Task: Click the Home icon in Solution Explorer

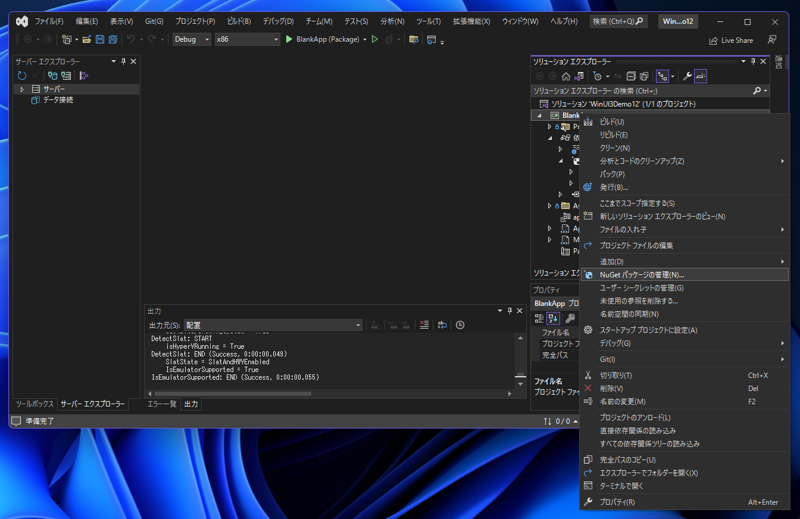Action: point(566,76)
